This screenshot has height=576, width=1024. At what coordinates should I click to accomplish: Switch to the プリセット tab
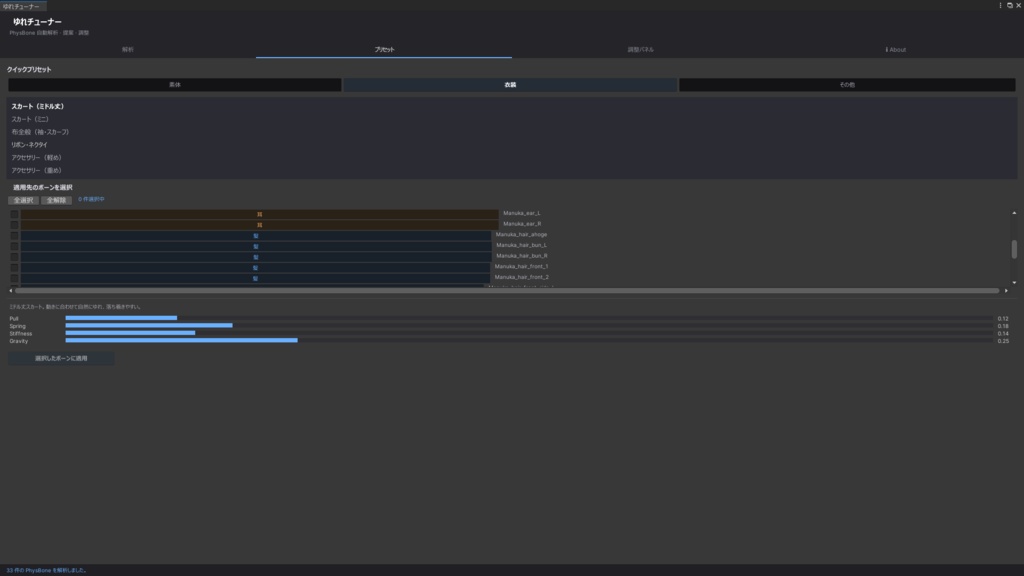pos(384,50)
